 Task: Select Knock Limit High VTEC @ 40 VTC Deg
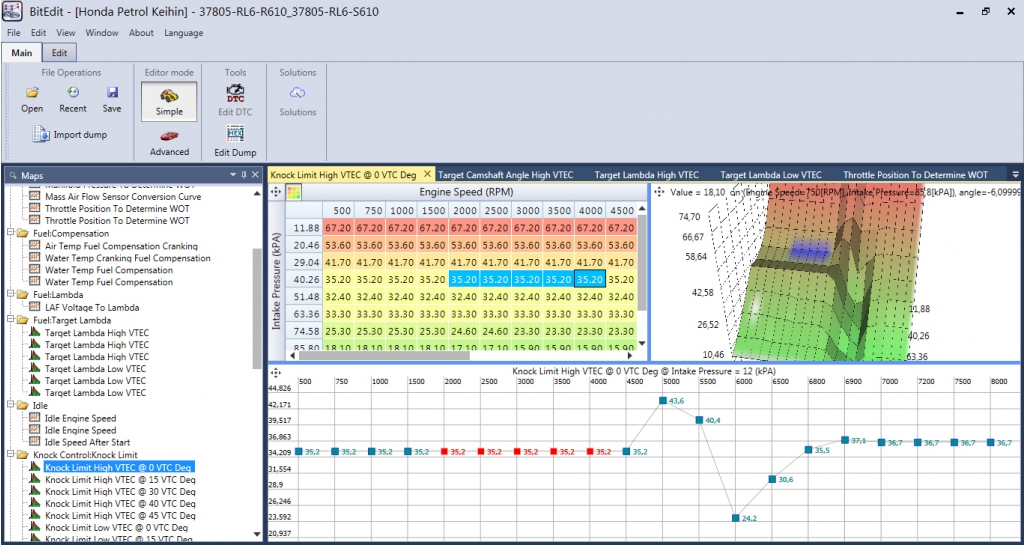tap(120, 504)
